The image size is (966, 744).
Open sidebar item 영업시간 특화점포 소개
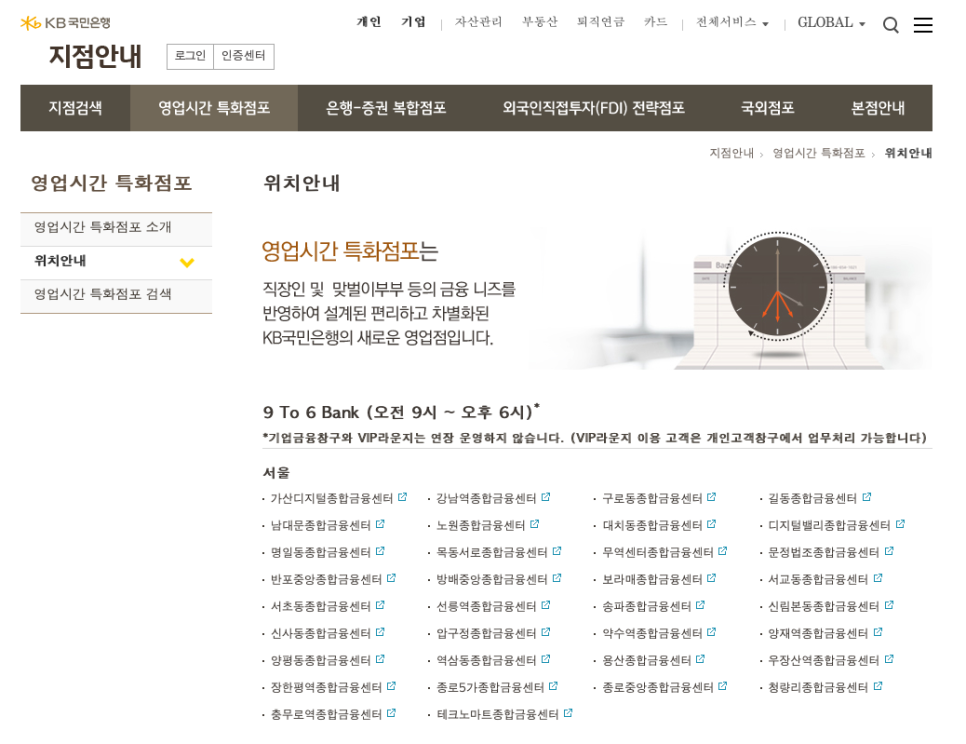pyautogui.click(x=116, y=227)
